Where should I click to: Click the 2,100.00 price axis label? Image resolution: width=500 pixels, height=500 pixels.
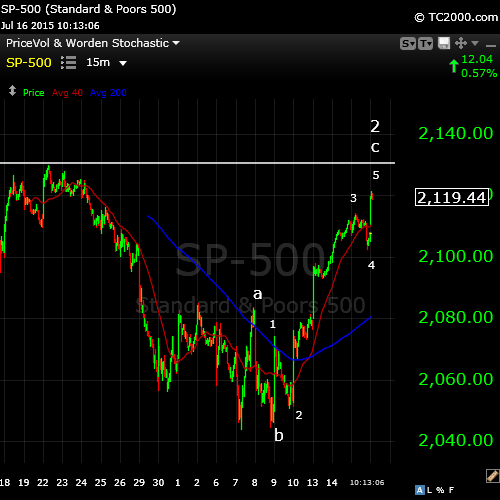456,256
